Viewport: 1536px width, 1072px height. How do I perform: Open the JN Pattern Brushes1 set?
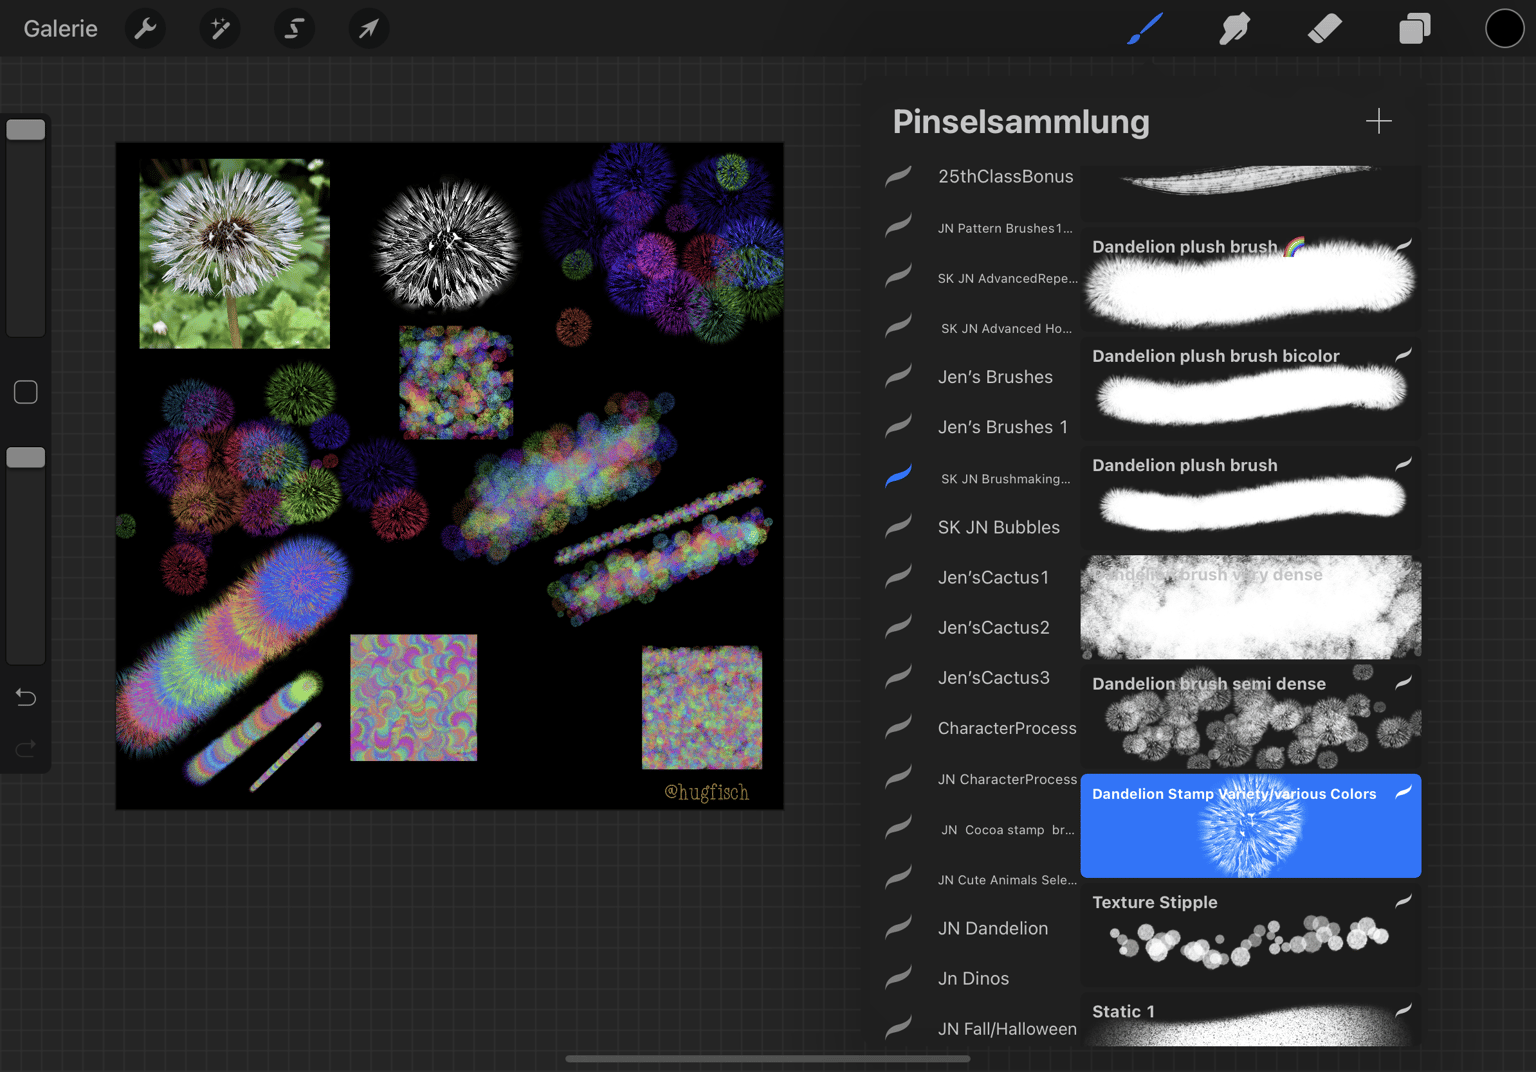(980, 227)
